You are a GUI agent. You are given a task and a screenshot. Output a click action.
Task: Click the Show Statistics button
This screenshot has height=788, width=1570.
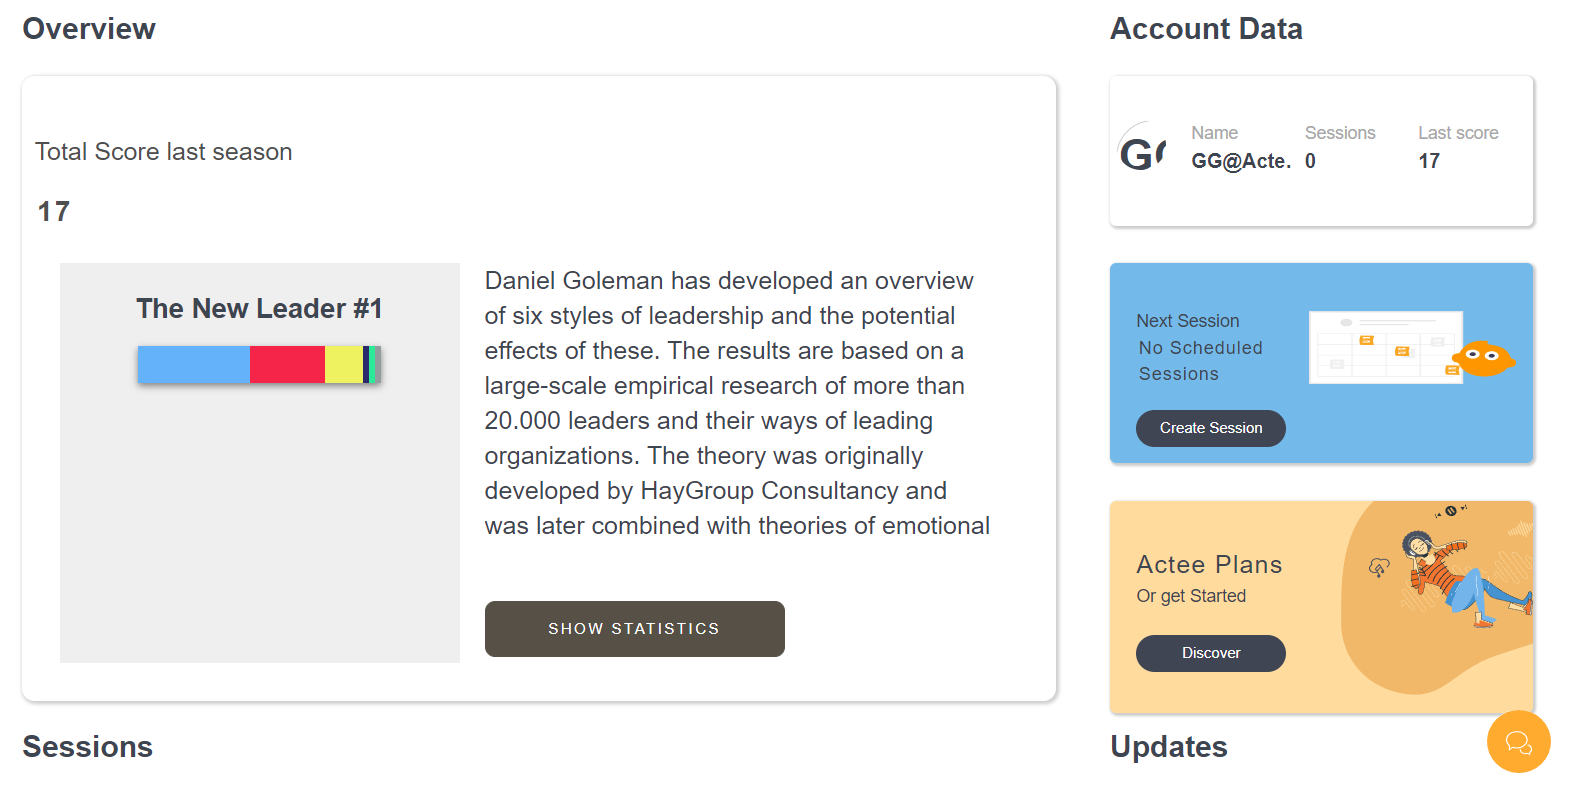tap(634, 628)
